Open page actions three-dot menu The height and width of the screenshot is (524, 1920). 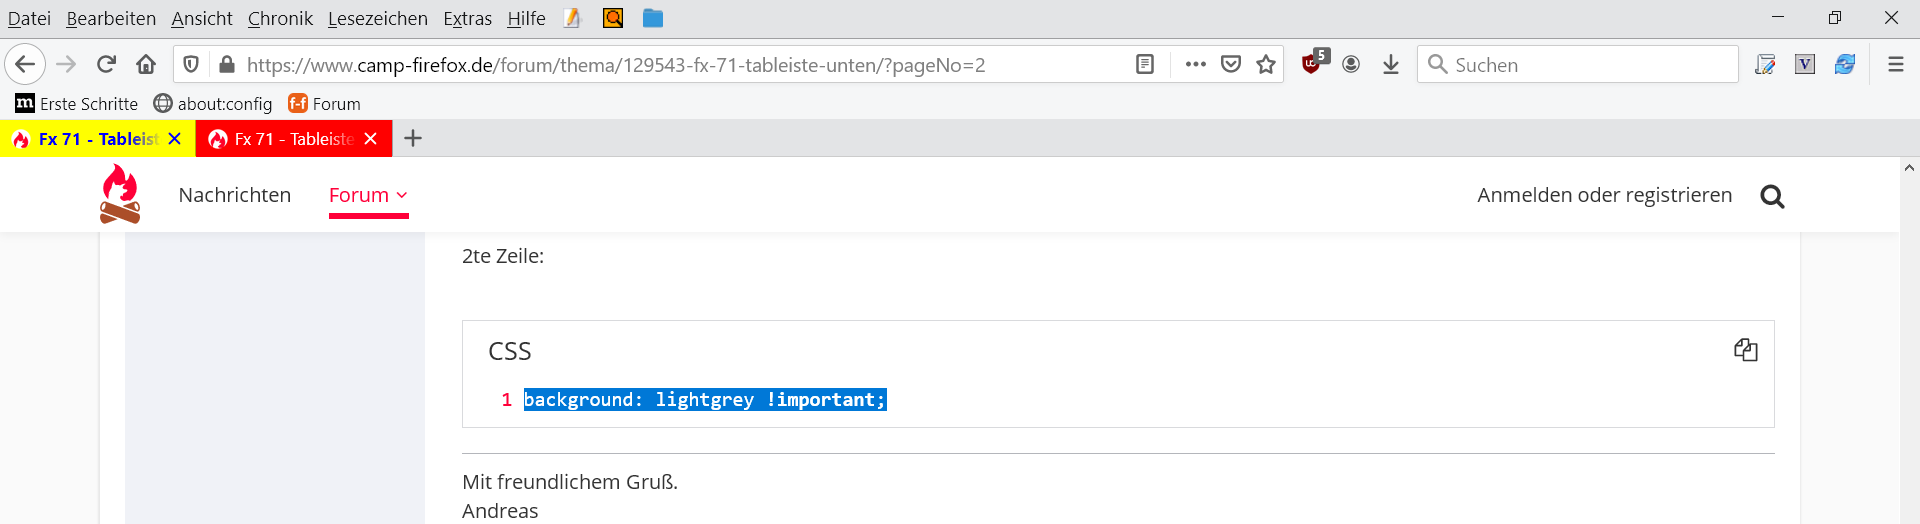1195,65
